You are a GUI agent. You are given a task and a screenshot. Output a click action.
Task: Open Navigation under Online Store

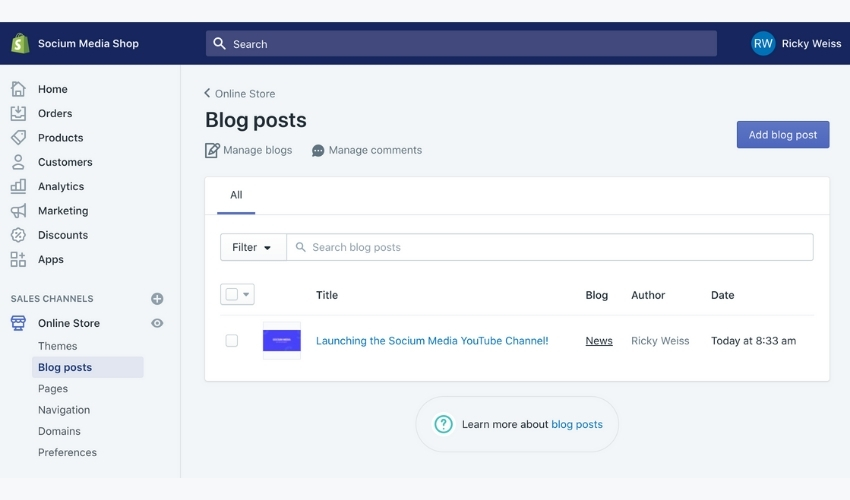64,410
